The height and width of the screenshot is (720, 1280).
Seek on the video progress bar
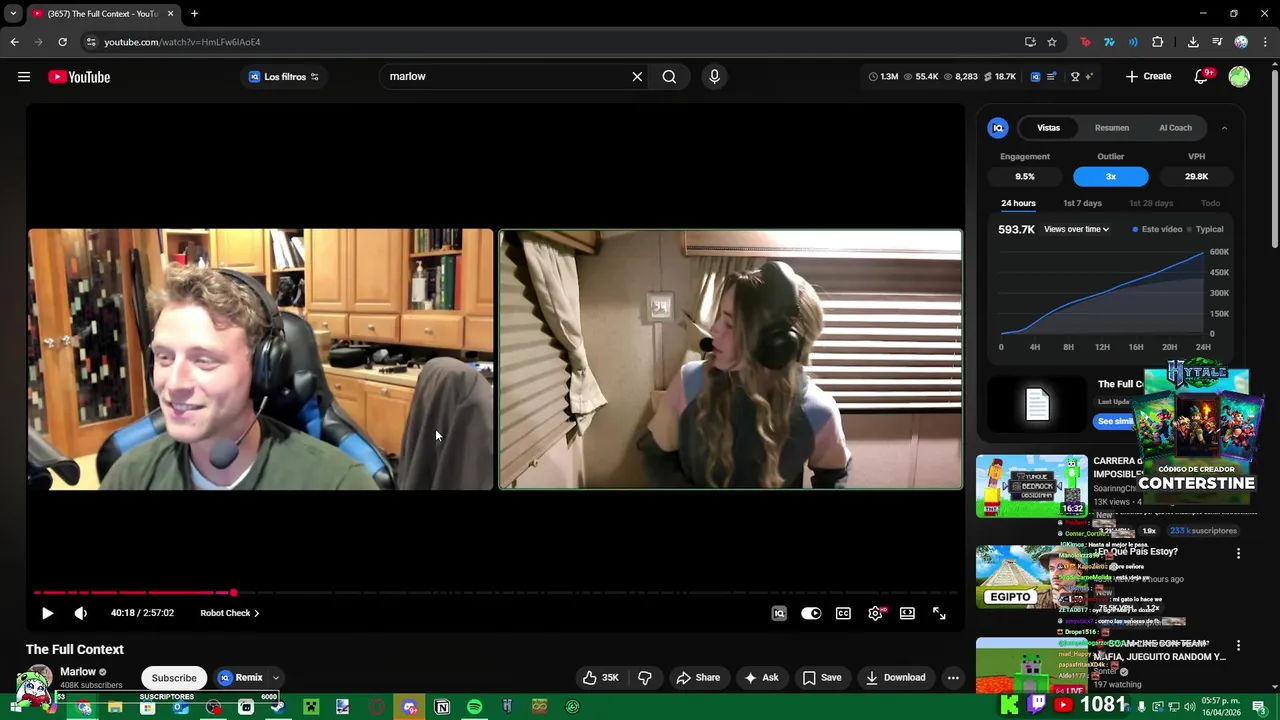pyautogui.click(x=497, y=593)
